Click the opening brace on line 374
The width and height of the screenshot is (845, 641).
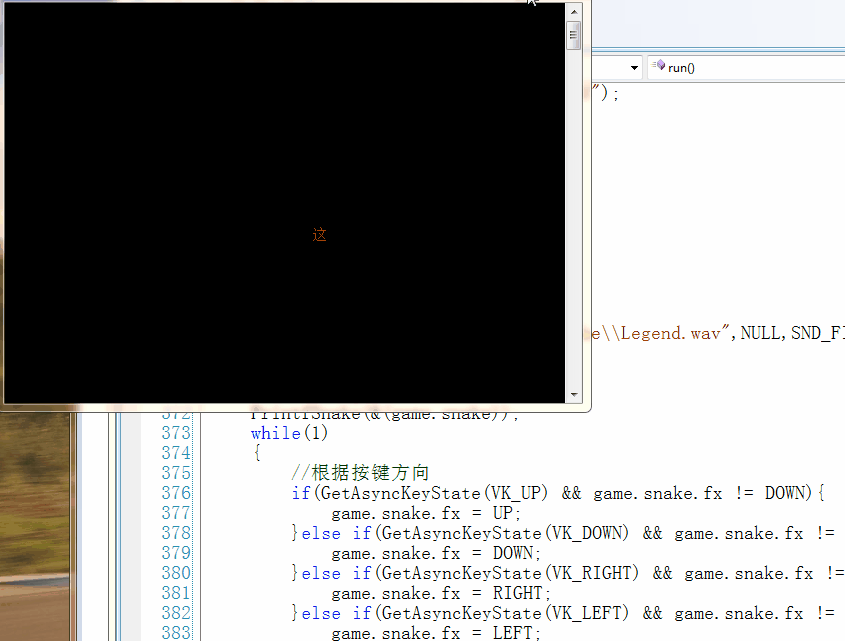[x=257, y=453]
